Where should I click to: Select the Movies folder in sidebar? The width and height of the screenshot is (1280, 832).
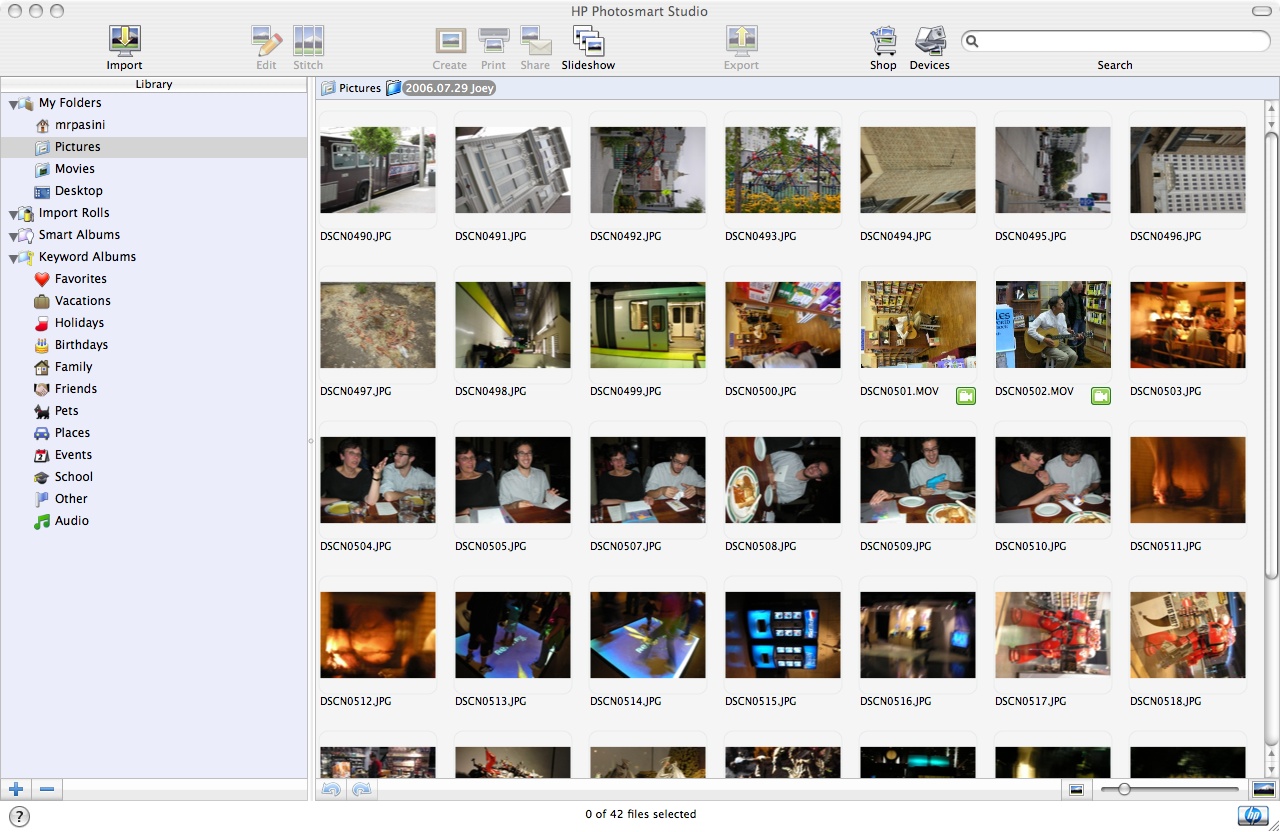coord(74,169)
